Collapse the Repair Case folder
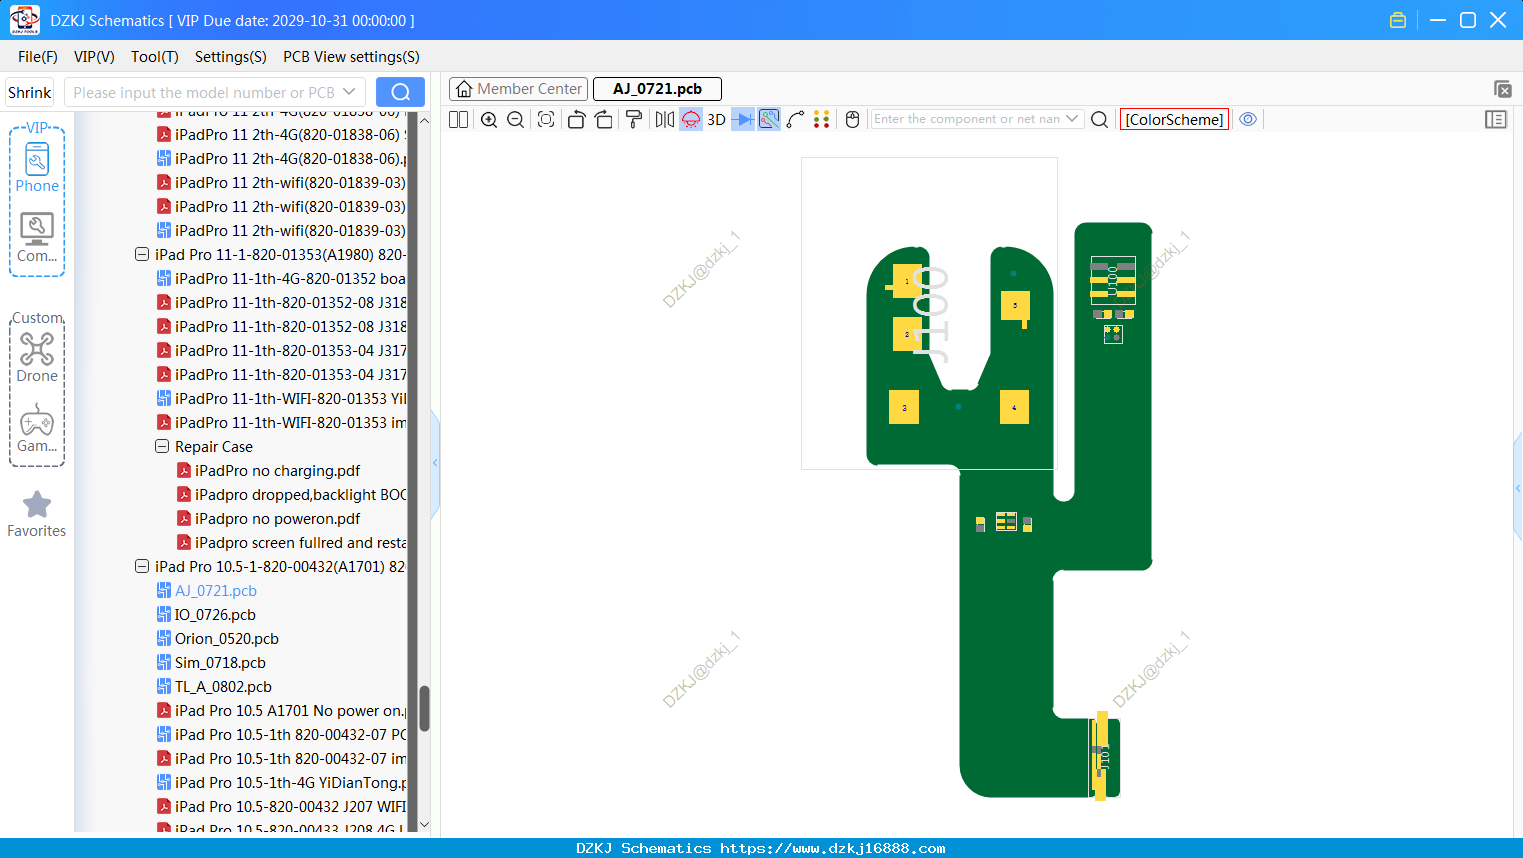1523x858 pixels. coord(162,446)
